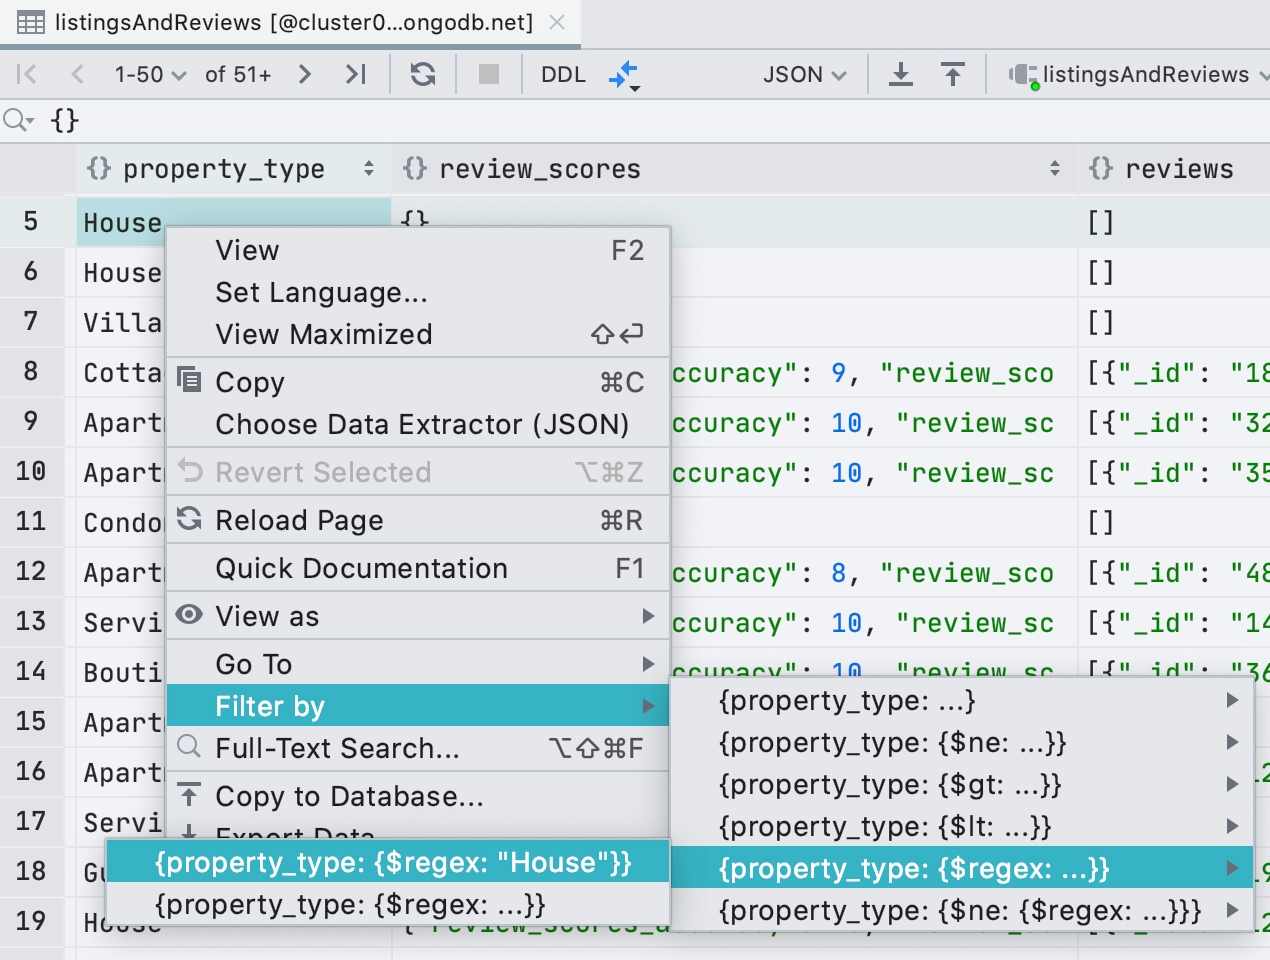Click reviews cell in row 11

1175,523
